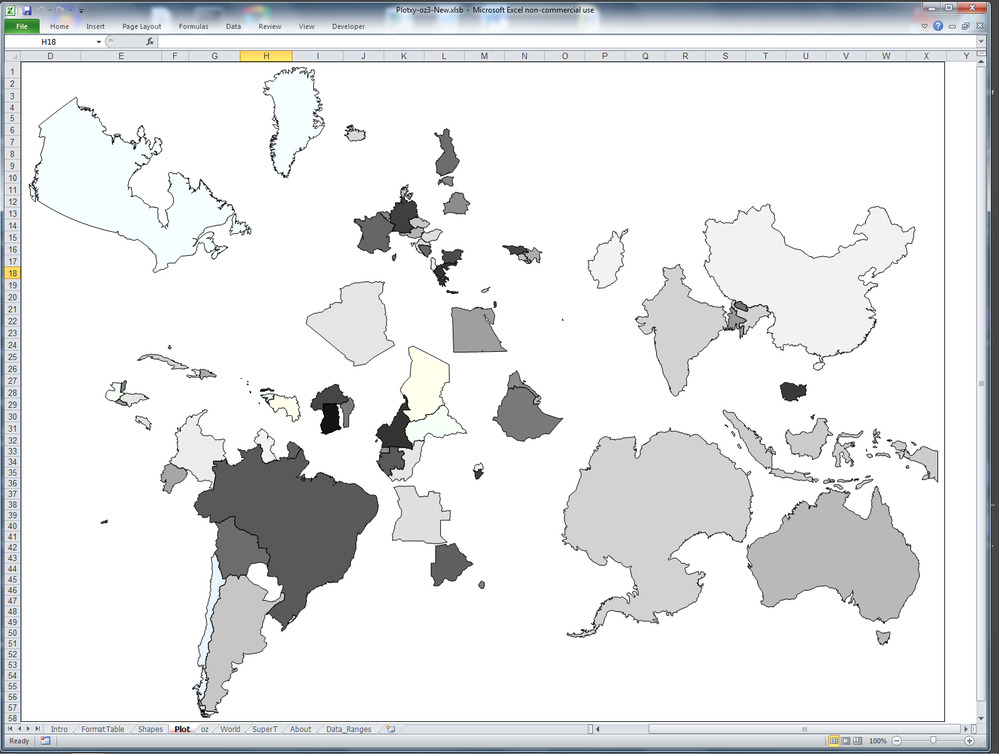Viewport: 999px width, 754px height.
Task: Switch to Page Break Preview view
Action: (x=859, y=741)
